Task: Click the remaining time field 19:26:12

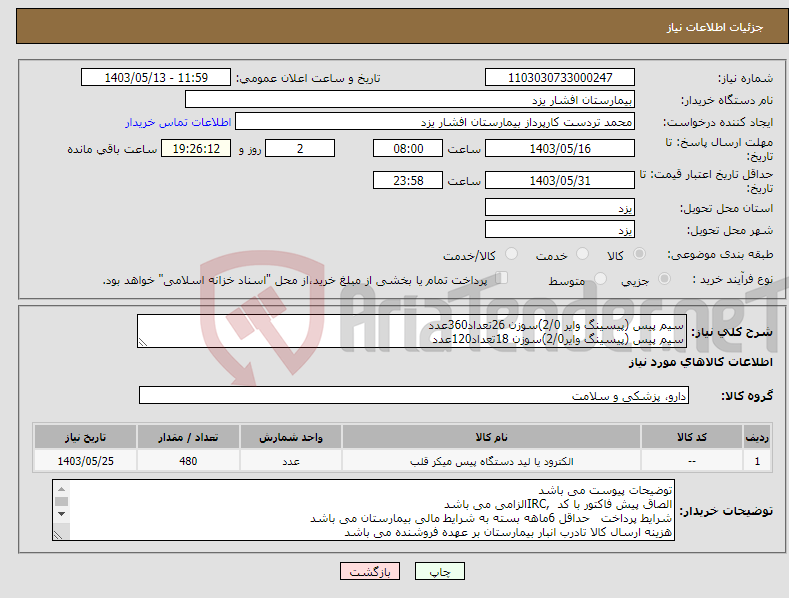Action: (196, 148)
